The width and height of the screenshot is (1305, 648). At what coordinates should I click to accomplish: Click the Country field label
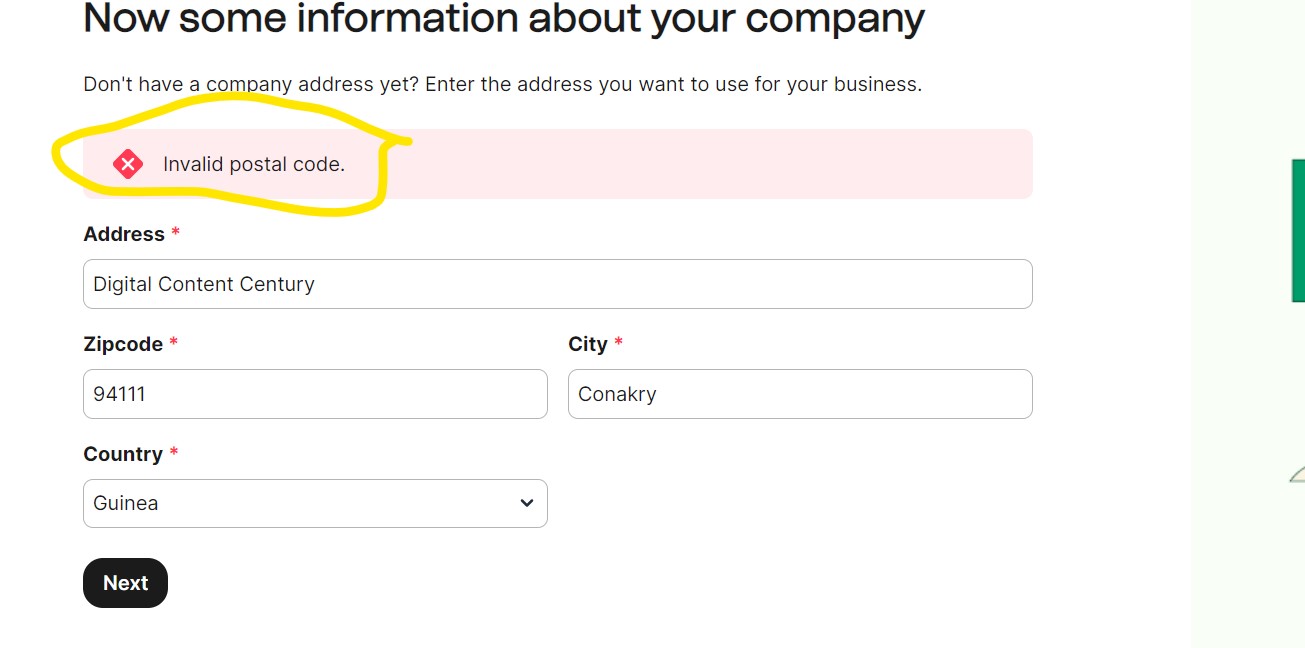(123, 454)
